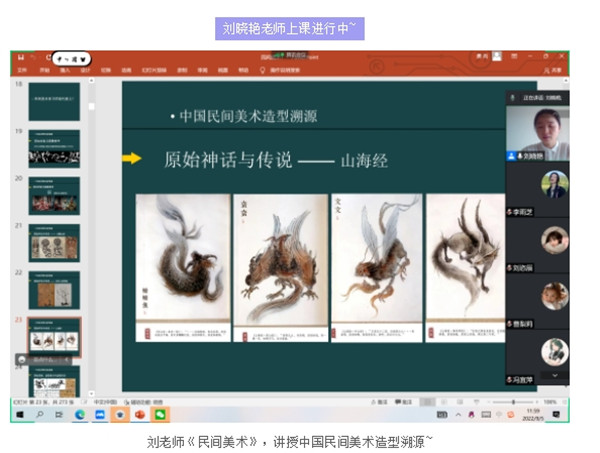600x453 pixels.
Task: Switch to the 插入 ribbon tab
Action: [65, 70]
